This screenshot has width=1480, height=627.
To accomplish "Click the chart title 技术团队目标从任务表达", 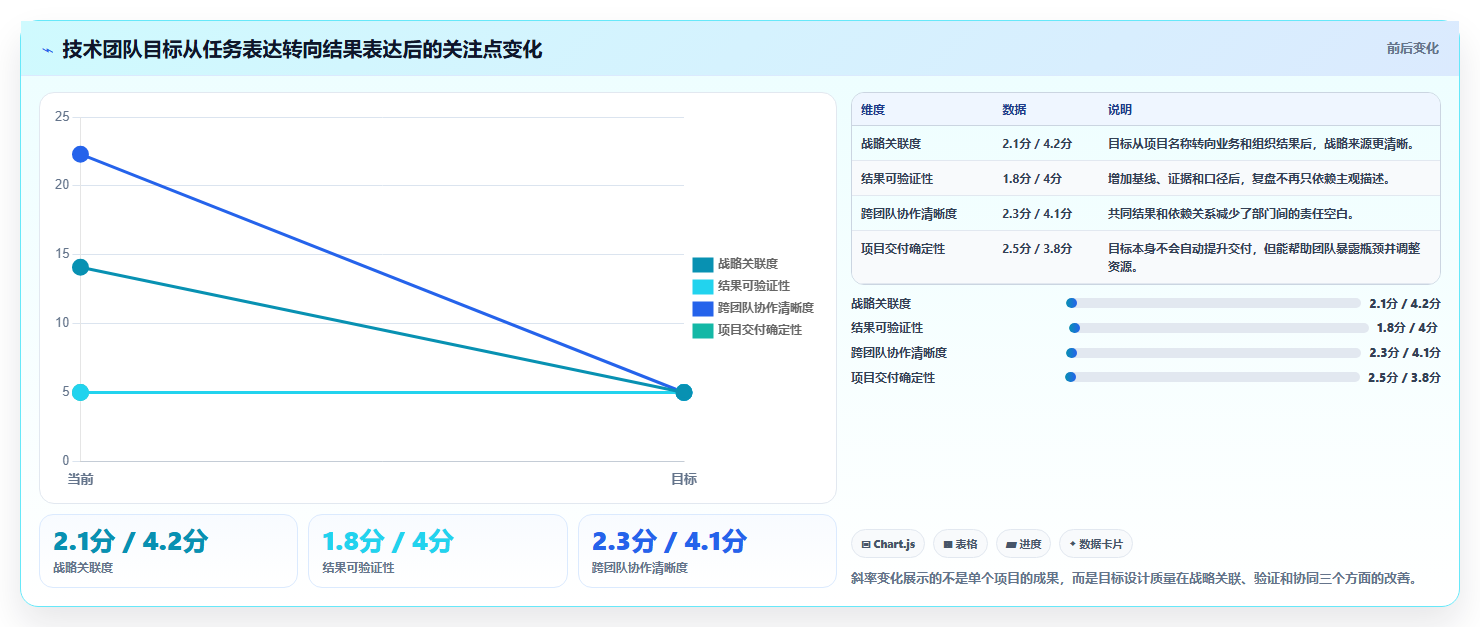I will [302, 49].
